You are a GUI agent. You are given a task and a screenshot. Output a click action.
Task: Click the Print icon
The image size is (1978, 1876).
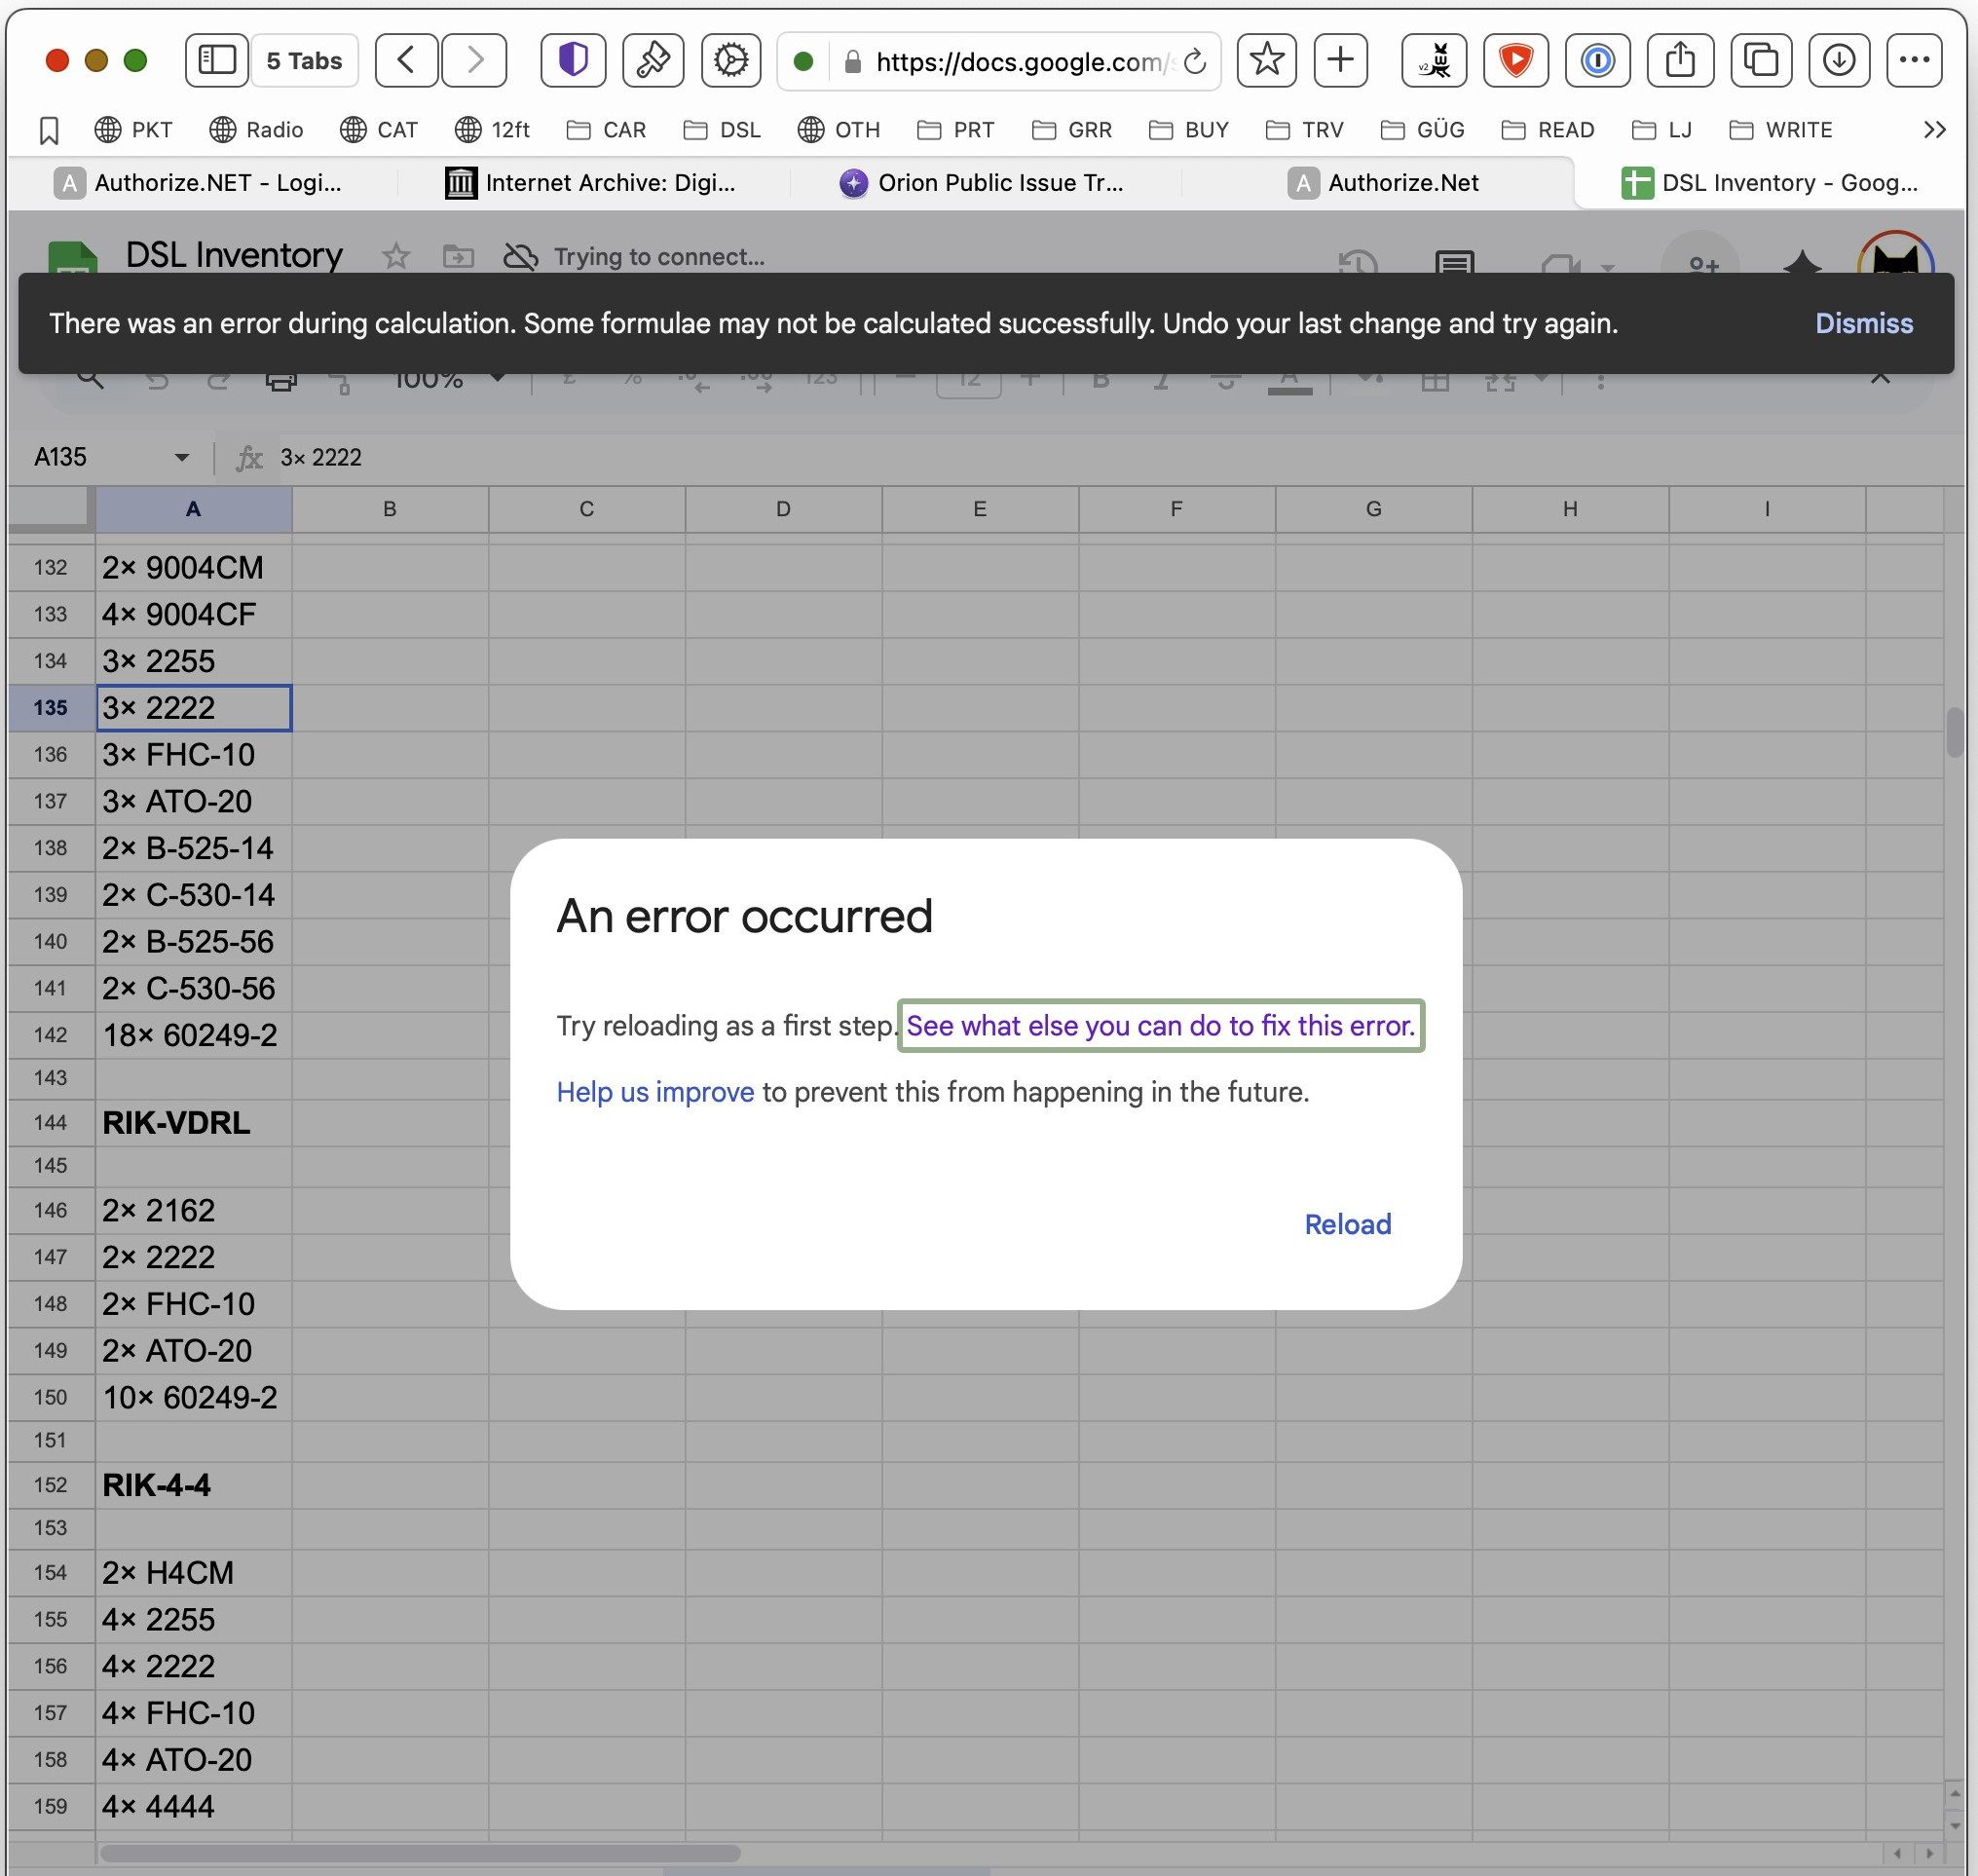pos(280,382)
